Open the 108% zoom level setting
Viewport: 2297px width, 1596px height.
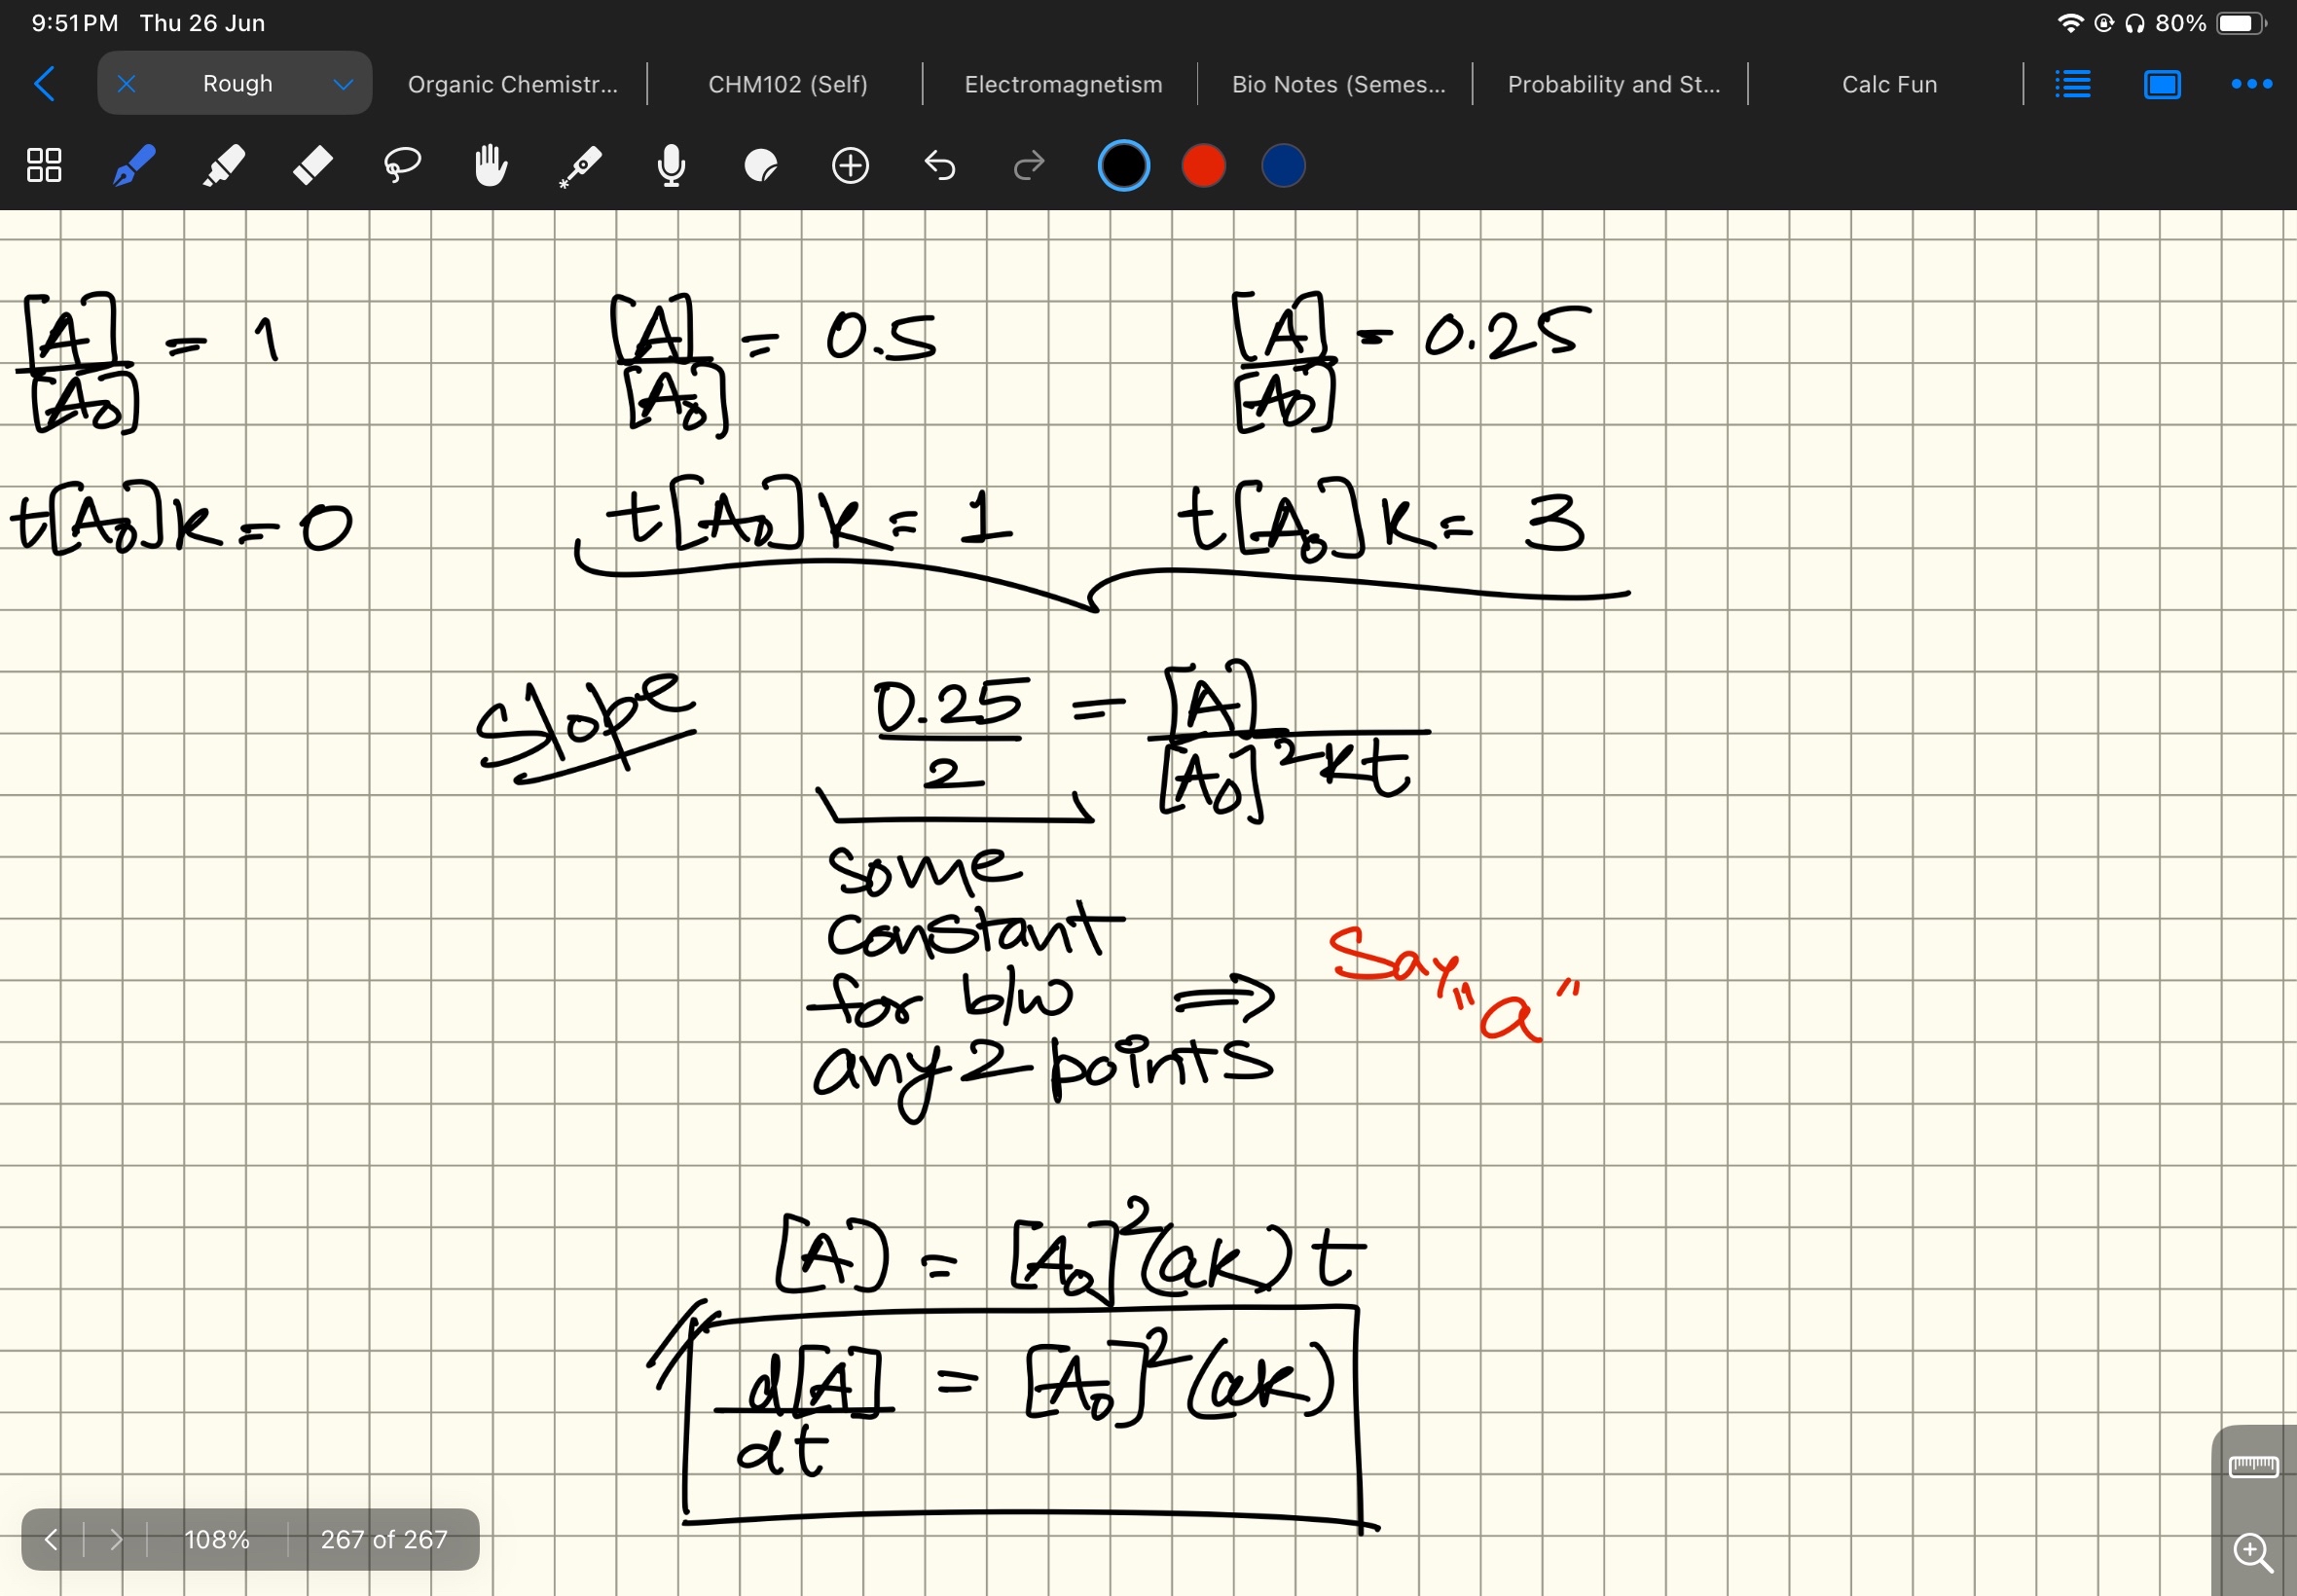point(217,1539)
